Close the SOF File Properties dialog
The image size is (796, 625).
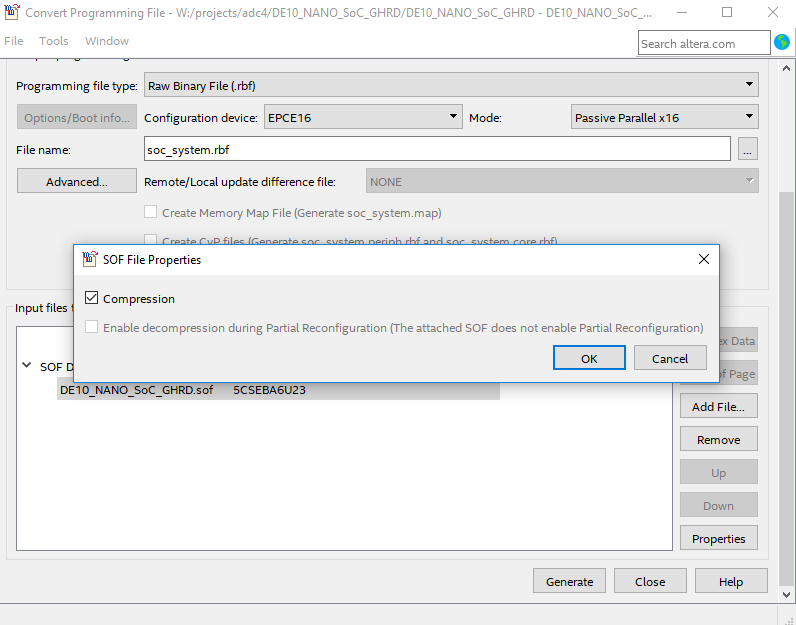[x=704, y=259]
